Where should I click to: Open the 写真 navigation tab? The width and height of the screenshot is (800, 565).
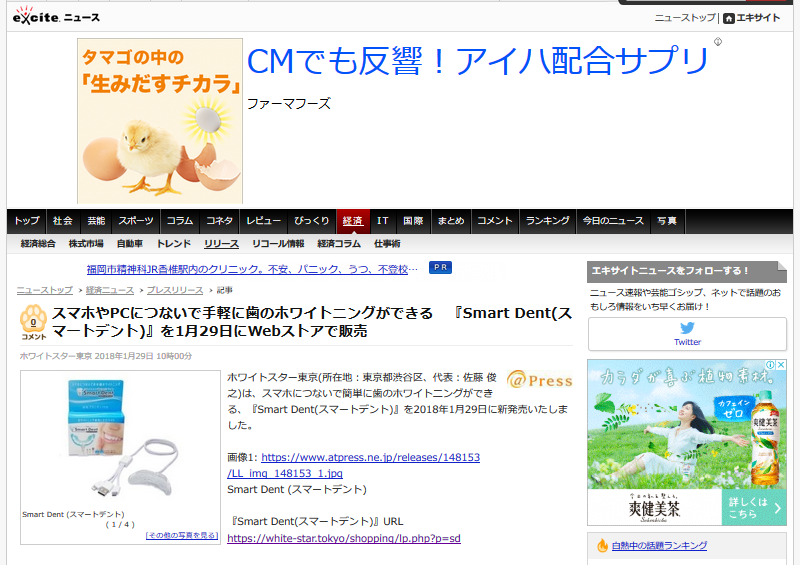(x=667, y=221)
